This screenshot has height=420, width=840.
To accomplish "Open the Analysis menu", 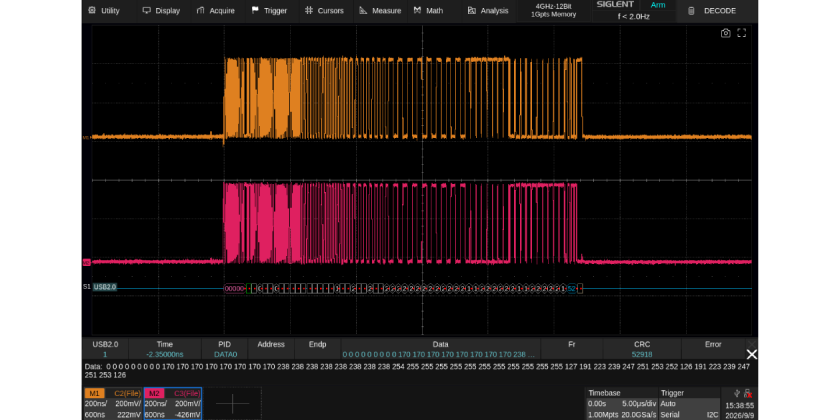I will 488,11.
